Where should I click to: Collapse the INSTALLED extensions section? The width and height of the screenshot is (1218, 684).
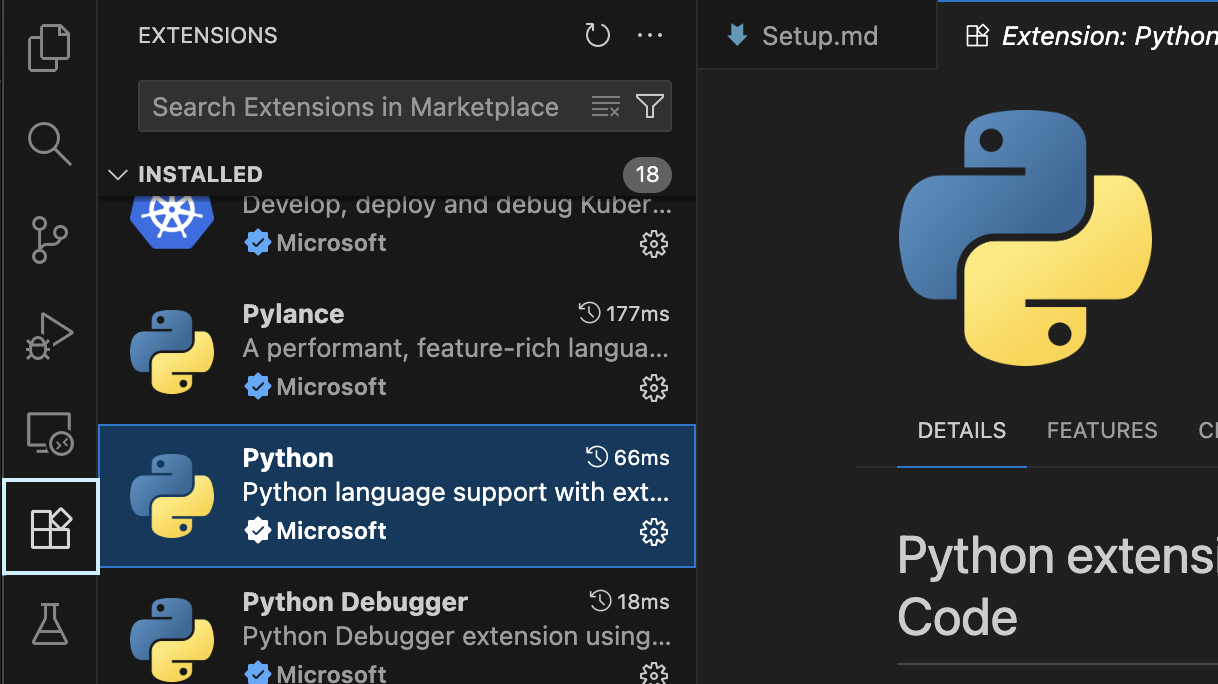click(x=118, y=173)
